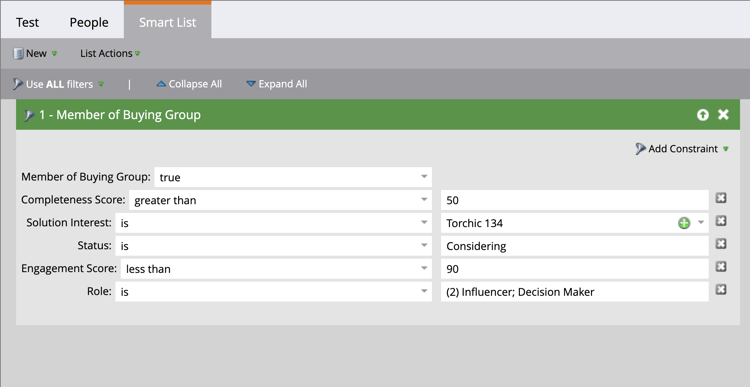
Task: Click the Status label
Action: click(94, 246)
